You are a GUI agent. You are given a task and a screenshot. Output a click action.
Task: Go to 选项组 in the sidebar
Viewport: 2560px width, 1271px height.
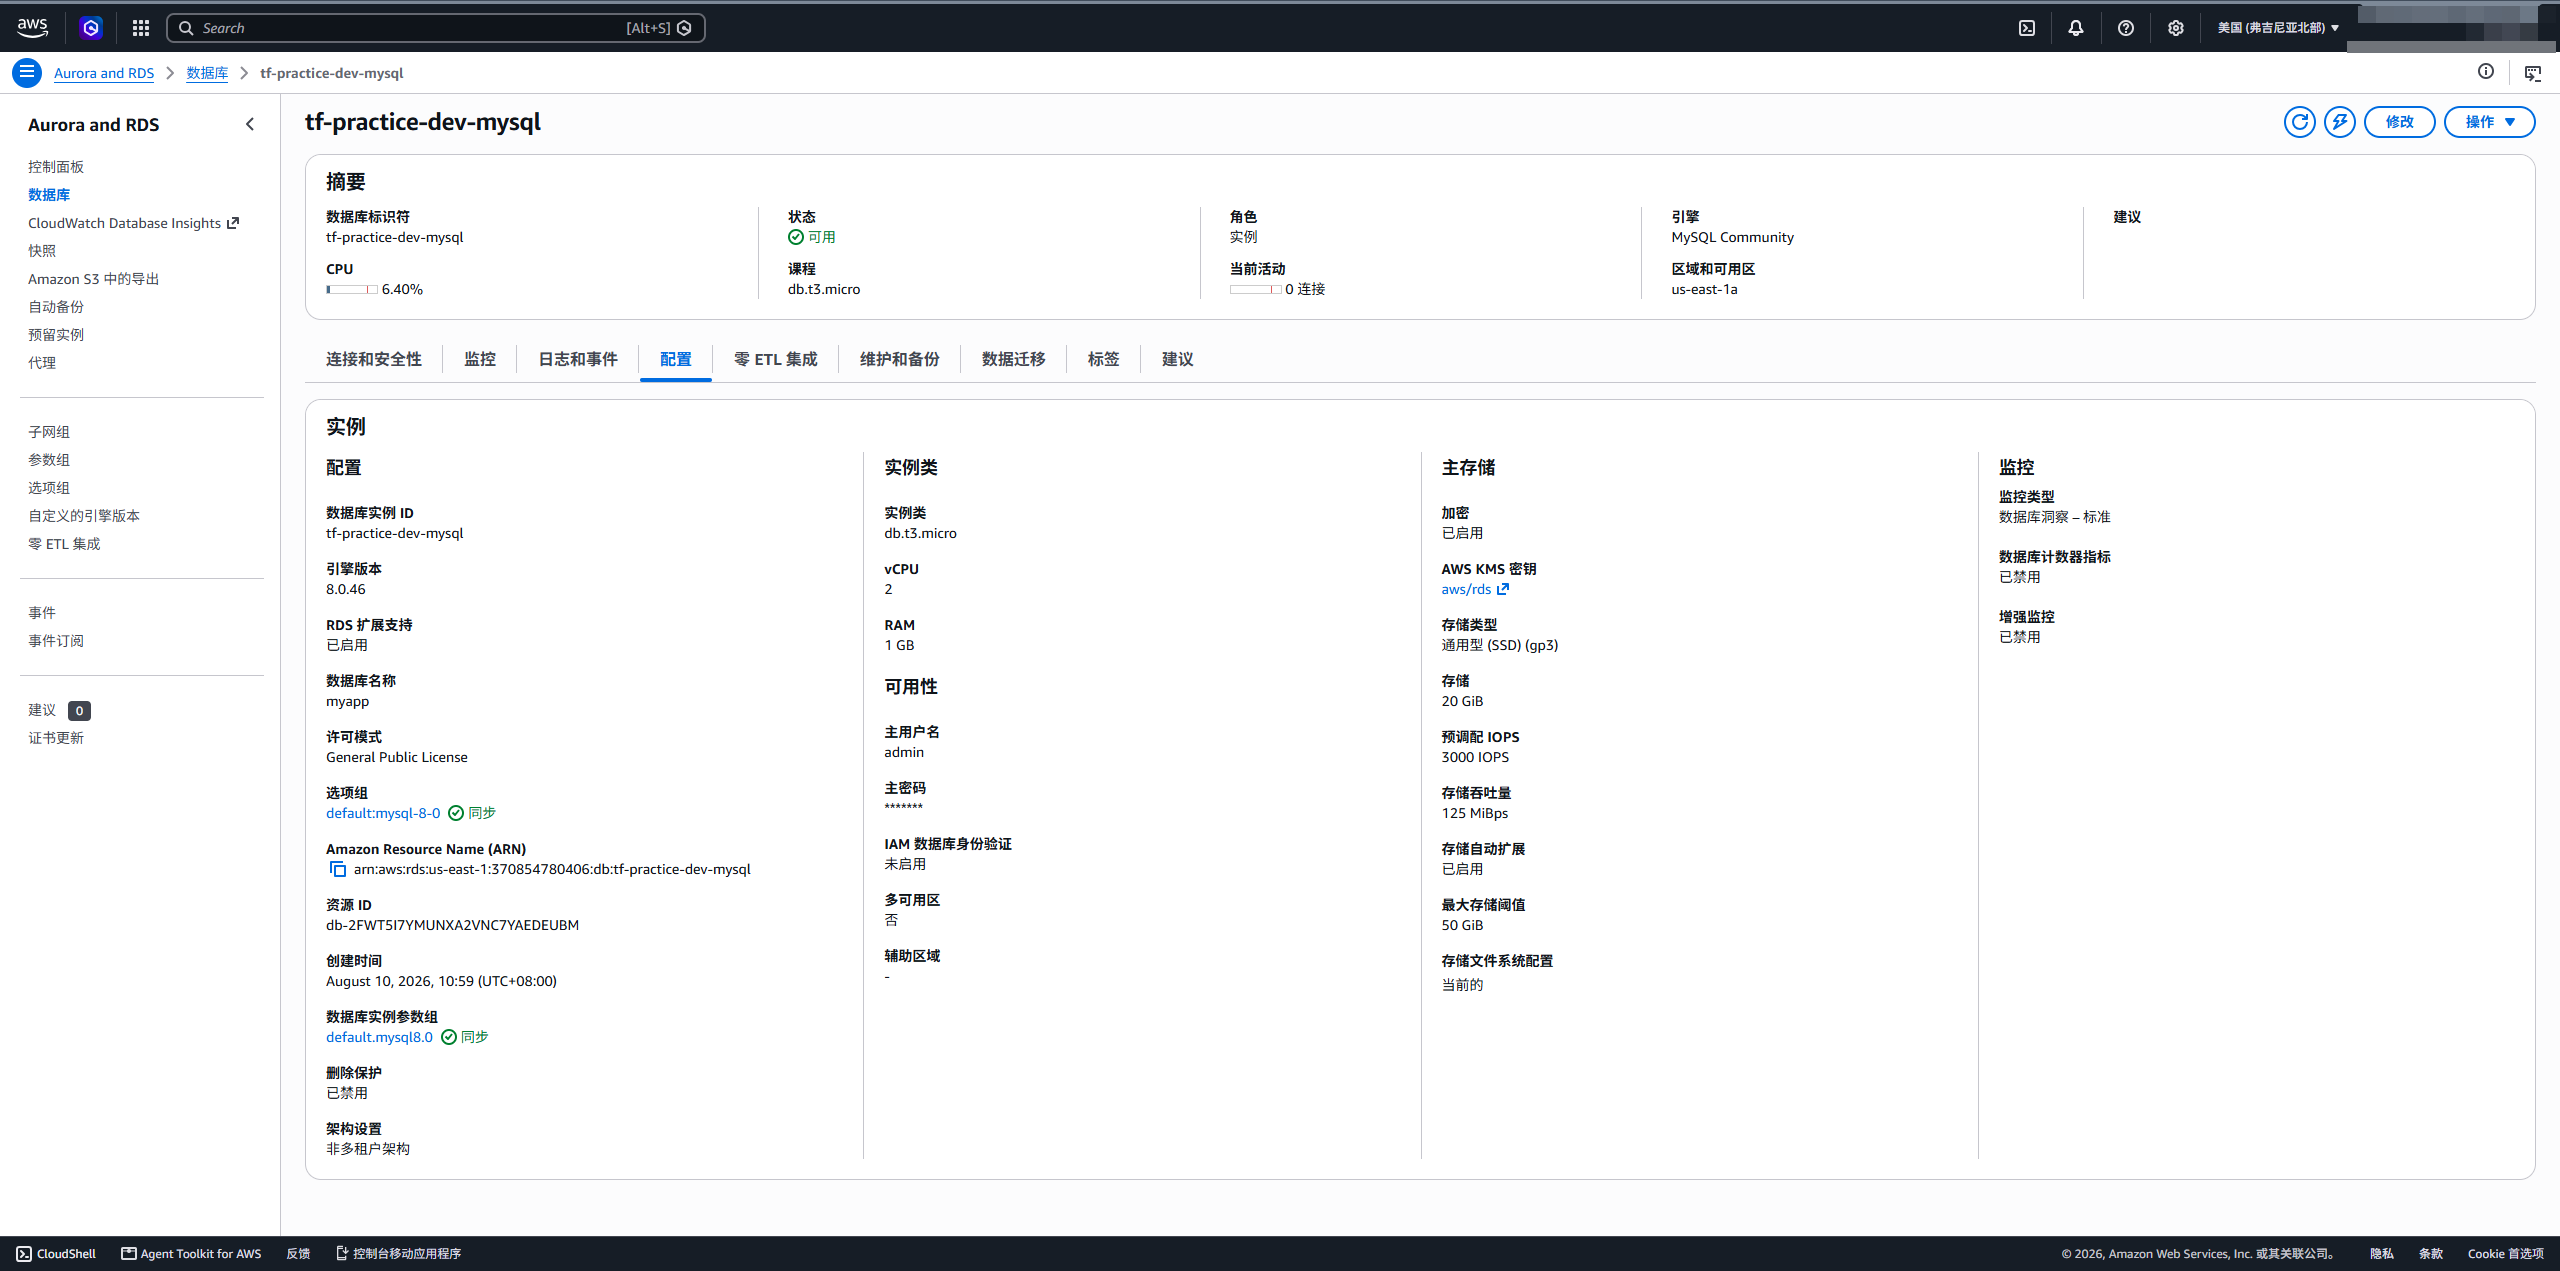(49, 488)
